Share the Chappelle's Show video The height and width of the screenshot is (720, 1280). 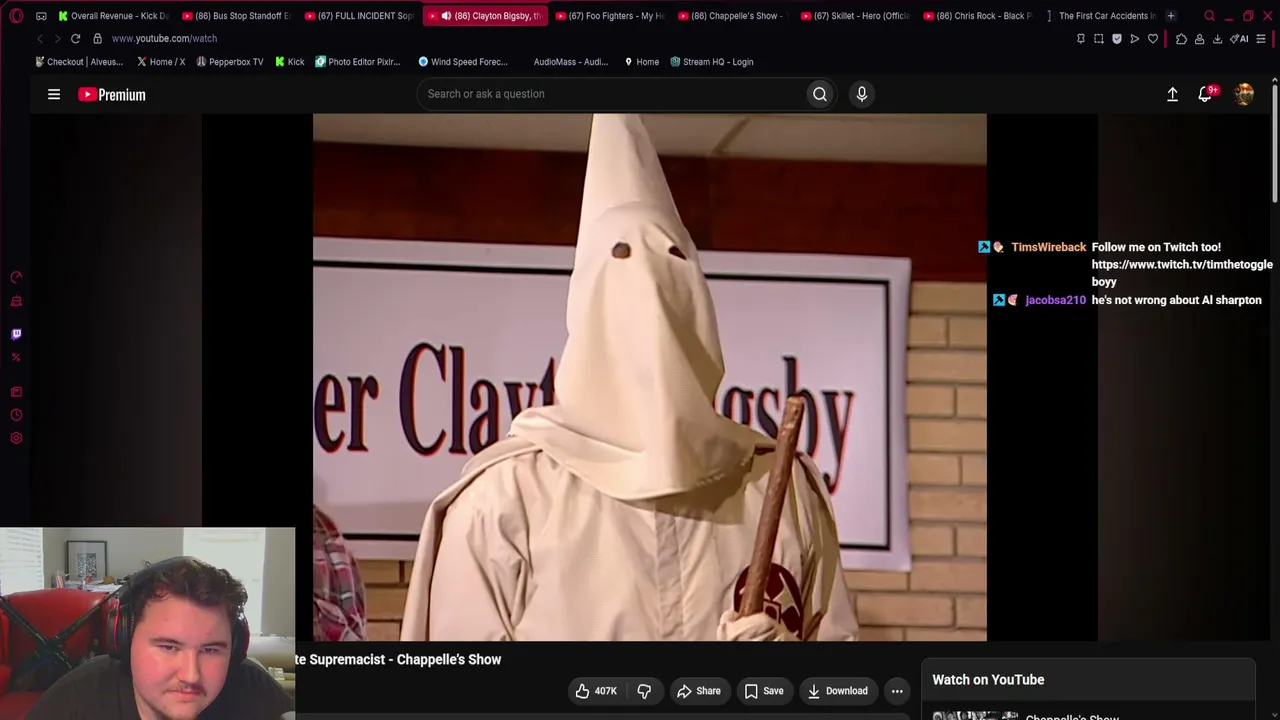[x=699, y=691]
